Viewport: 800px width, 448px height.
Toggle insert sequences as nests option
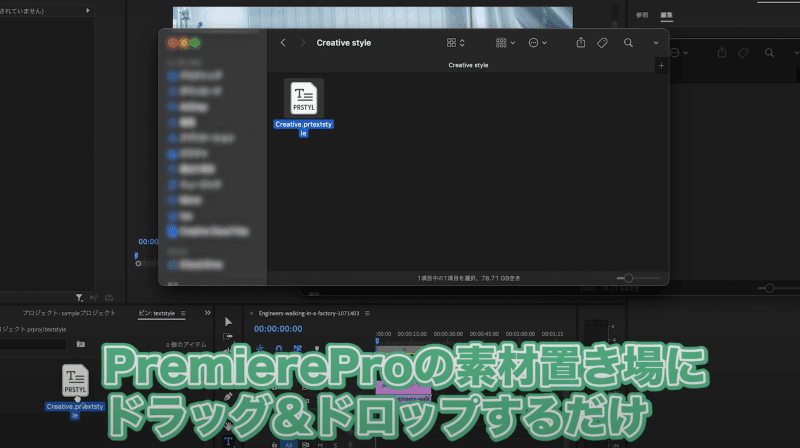click(260, 349)
